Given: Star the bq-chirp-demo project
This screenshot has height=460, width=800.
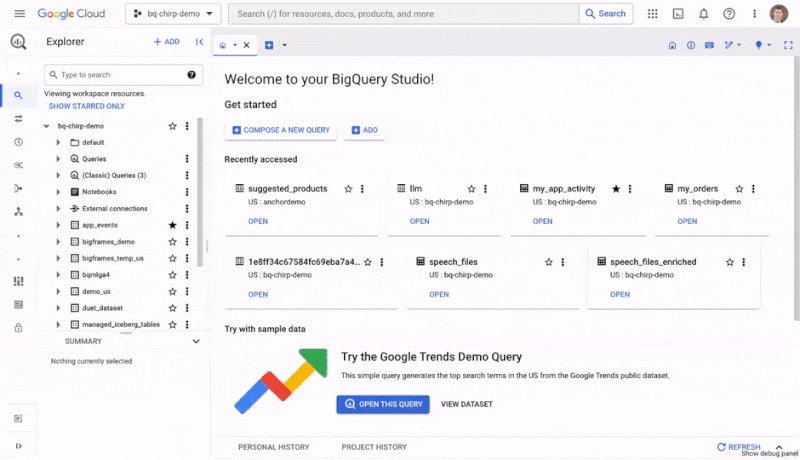Looking at the screenshot, I should pyautogui.click(x=172, y=126).
